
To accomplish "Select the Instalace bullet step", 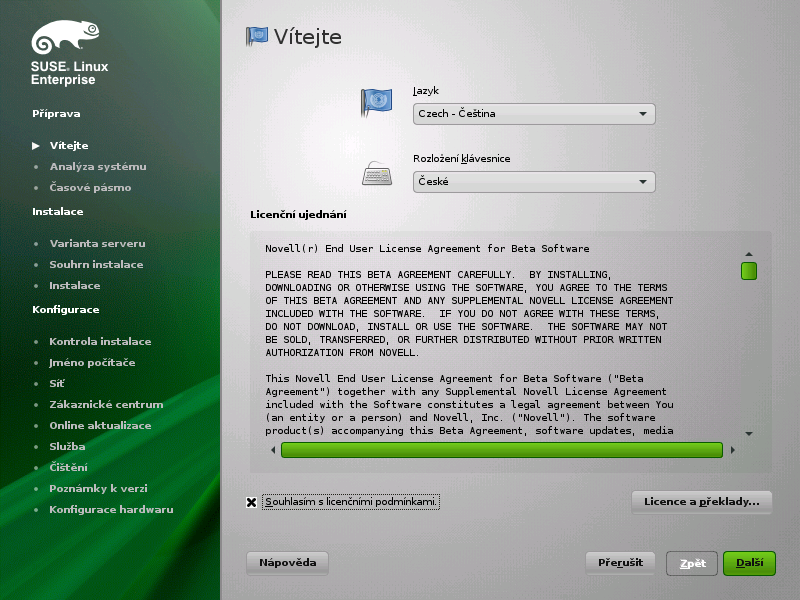I will tap(74, 286).
